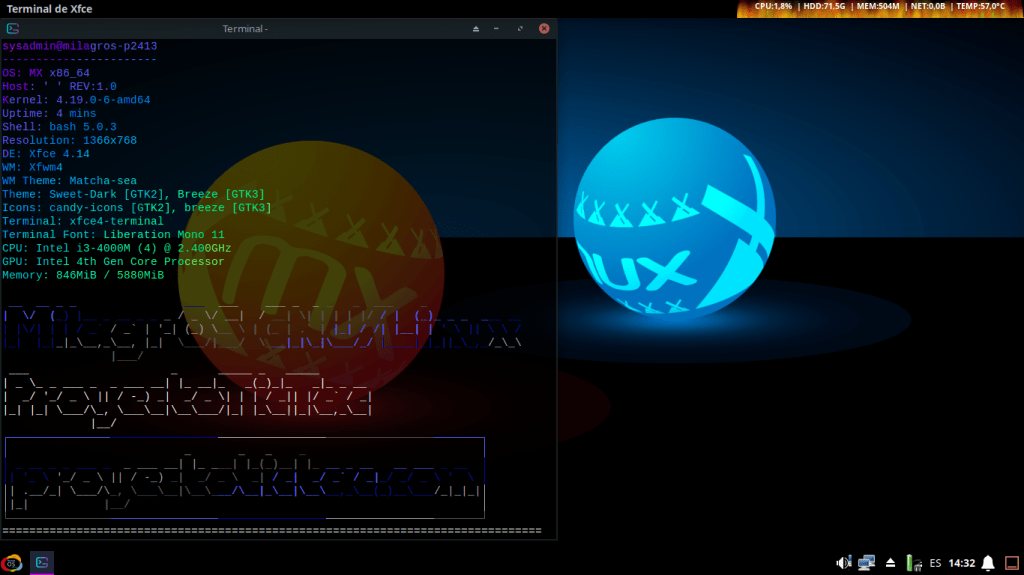Viewport: 1024px width, 575px height.
Task: Open the notifications bell icon
Action: [x=988, y=563]
